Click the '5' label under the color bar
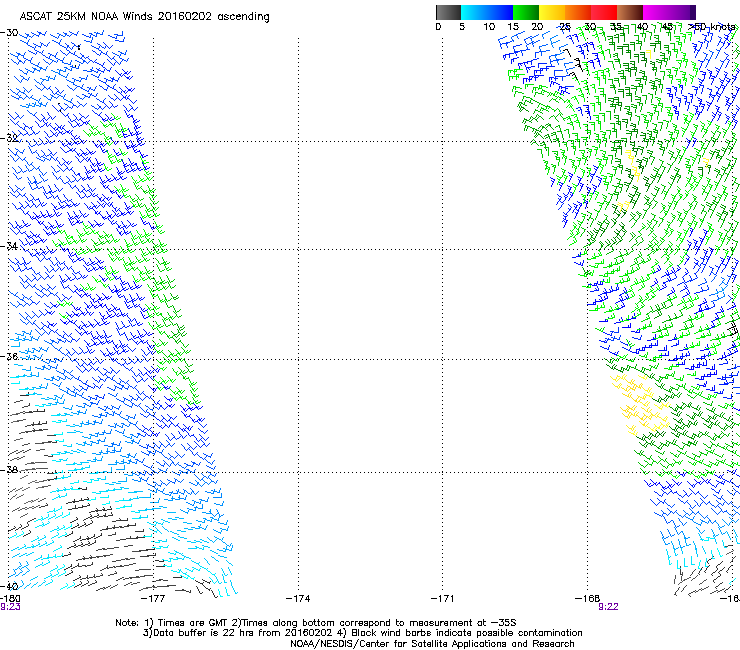740x650 pixels. [462, 27]
